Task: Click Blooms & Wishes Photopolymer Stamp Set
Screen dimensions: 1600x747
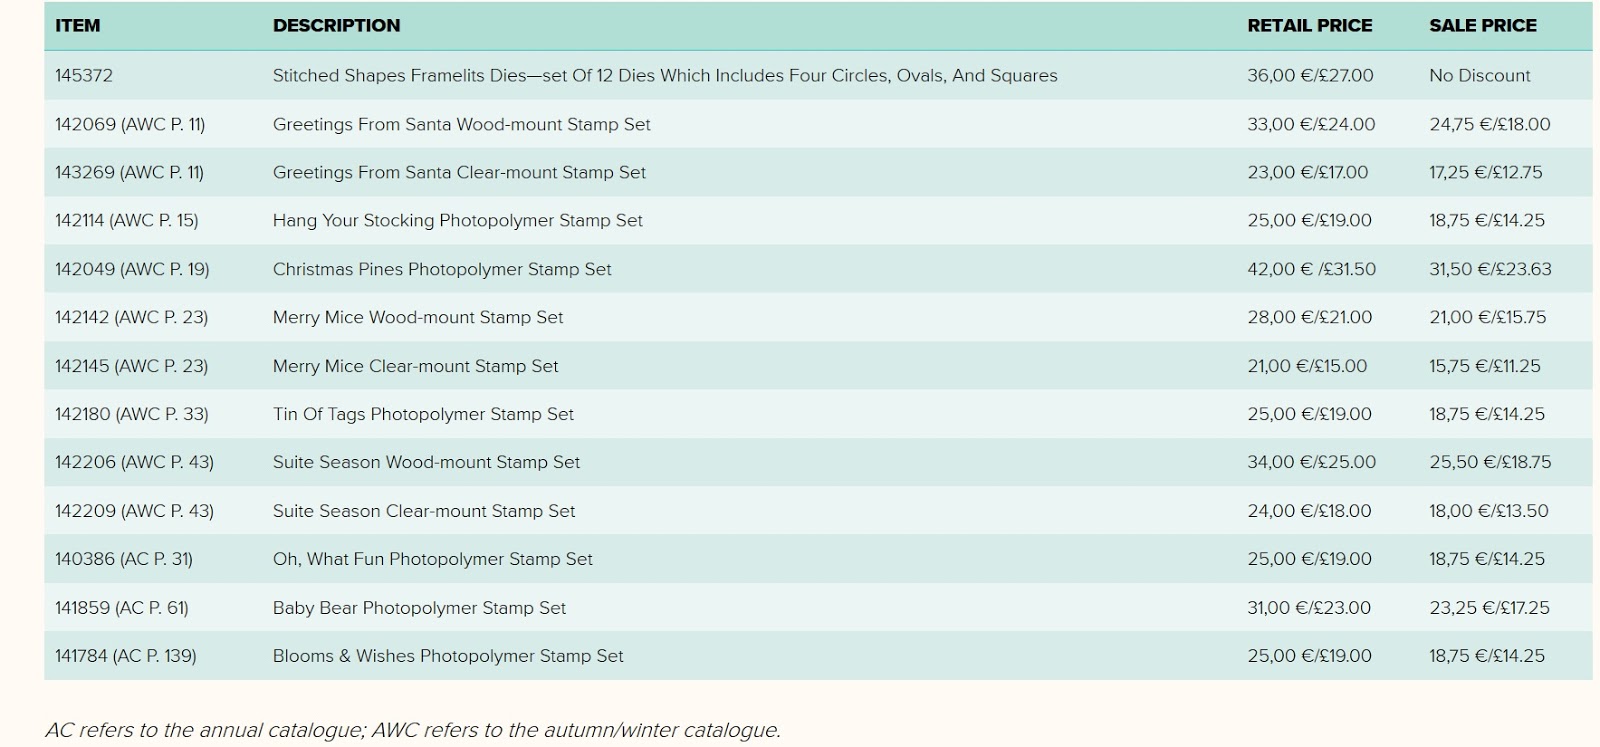Action: pyautogui.click(x=448, y=656)
